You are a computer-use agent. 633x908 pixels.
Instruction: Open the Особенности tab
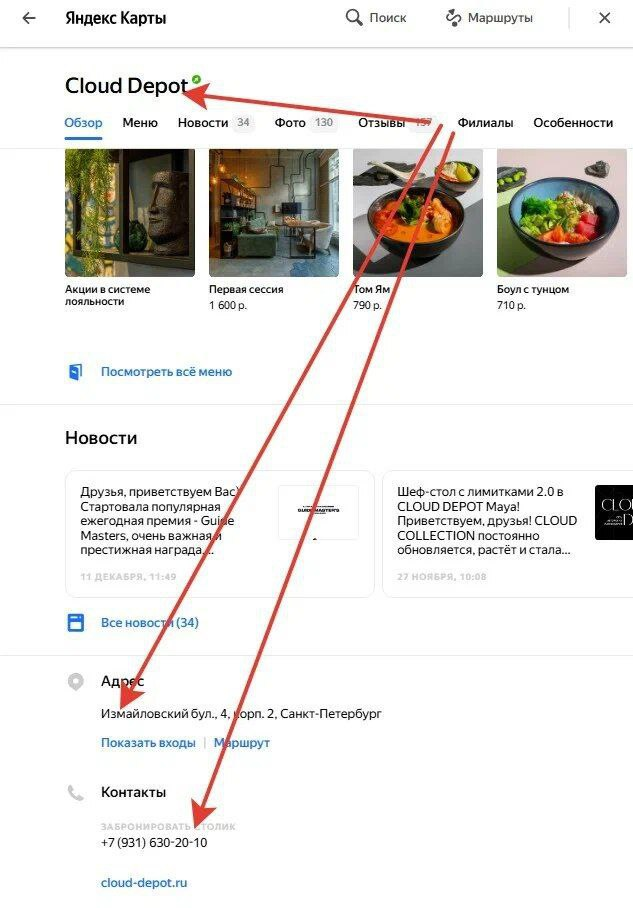tap(573, 123)
